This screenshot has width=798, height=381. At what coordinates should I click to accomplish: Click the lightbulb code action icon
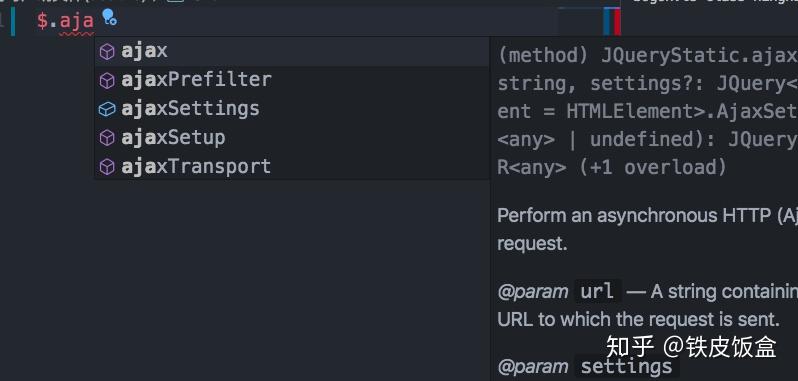pos(109,18)
